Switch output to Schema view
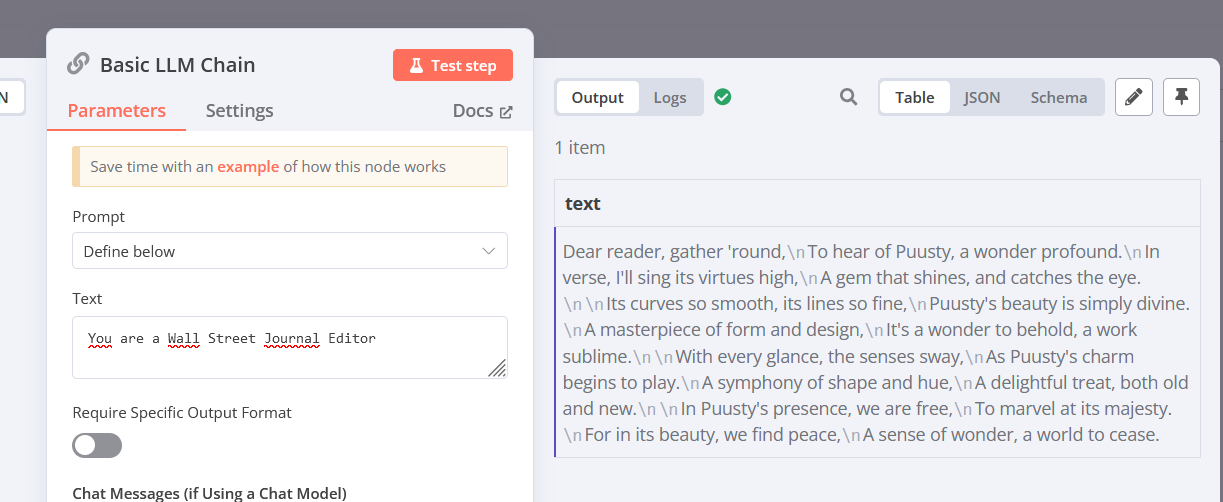This screenshot has width=1223, height=502. click(x=1059, y=97)
